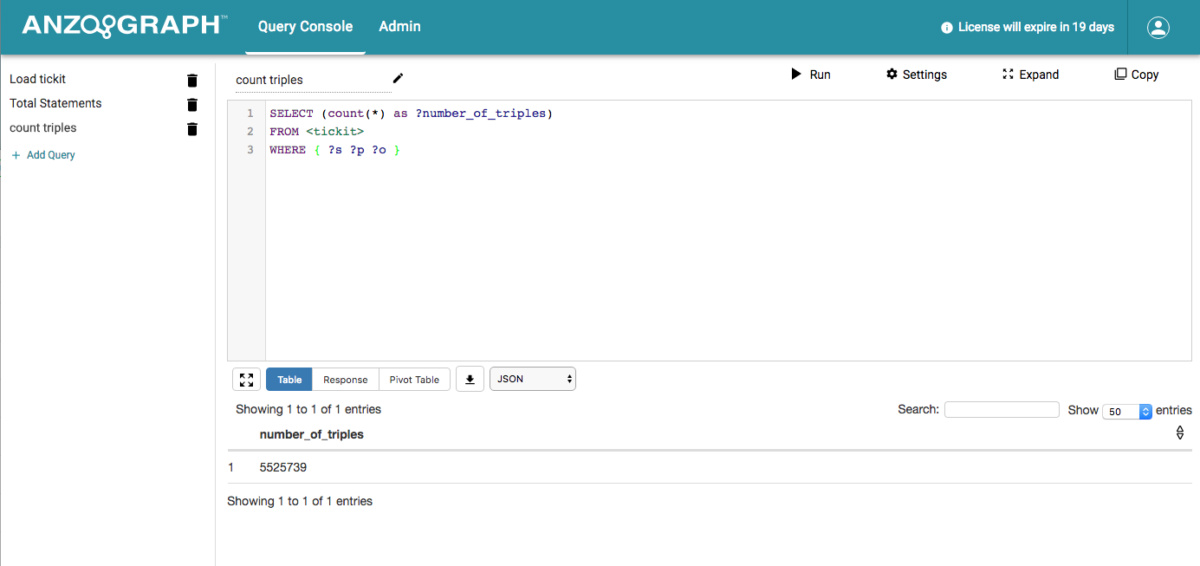
Task: Delete the count triples query
Action: point(192,129)
